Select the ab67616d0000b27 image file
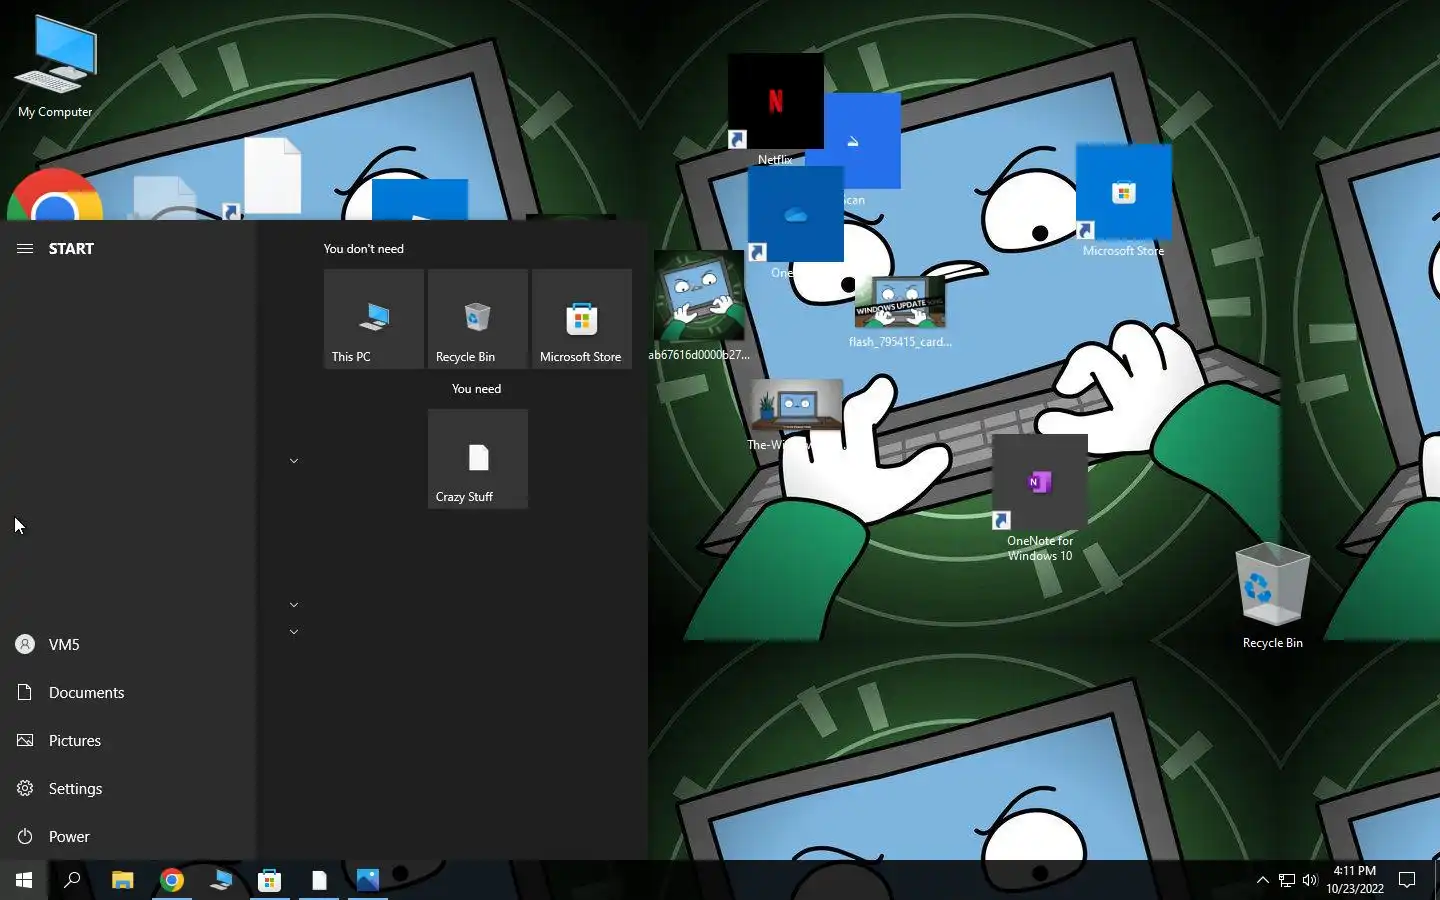 pos(699,306)
